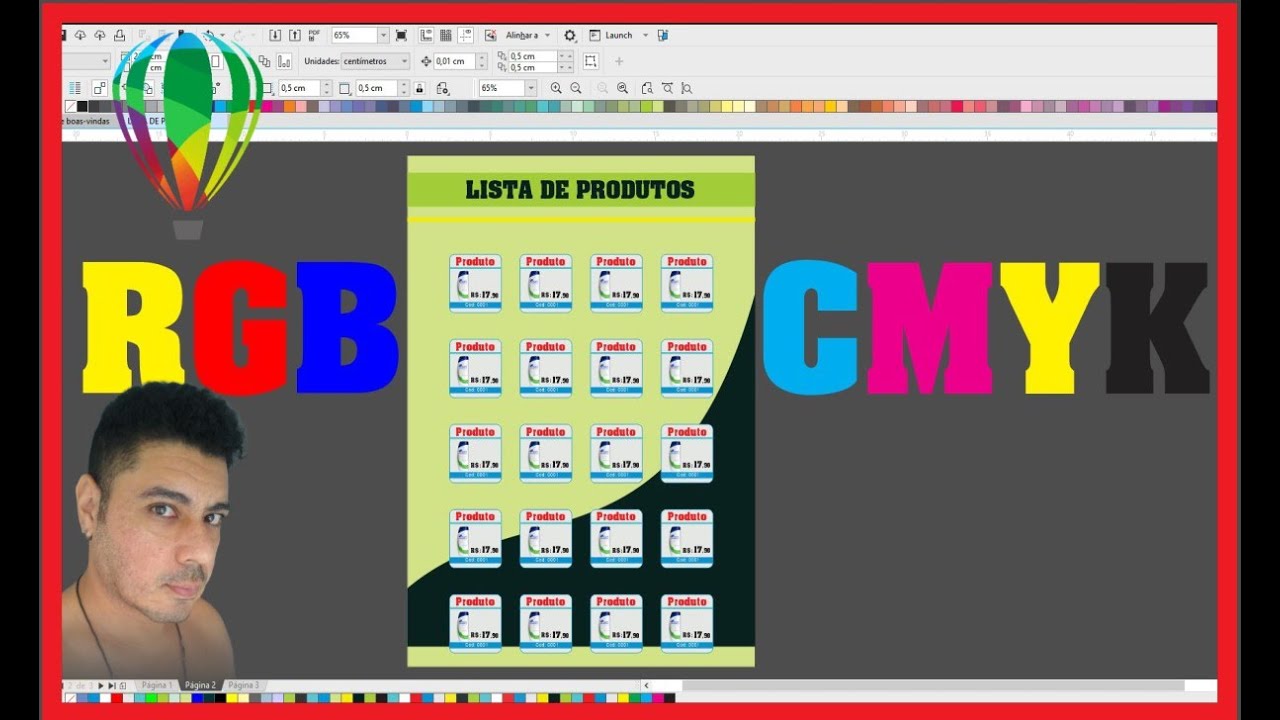Click the Publish to PDF icon

point(314,35)
